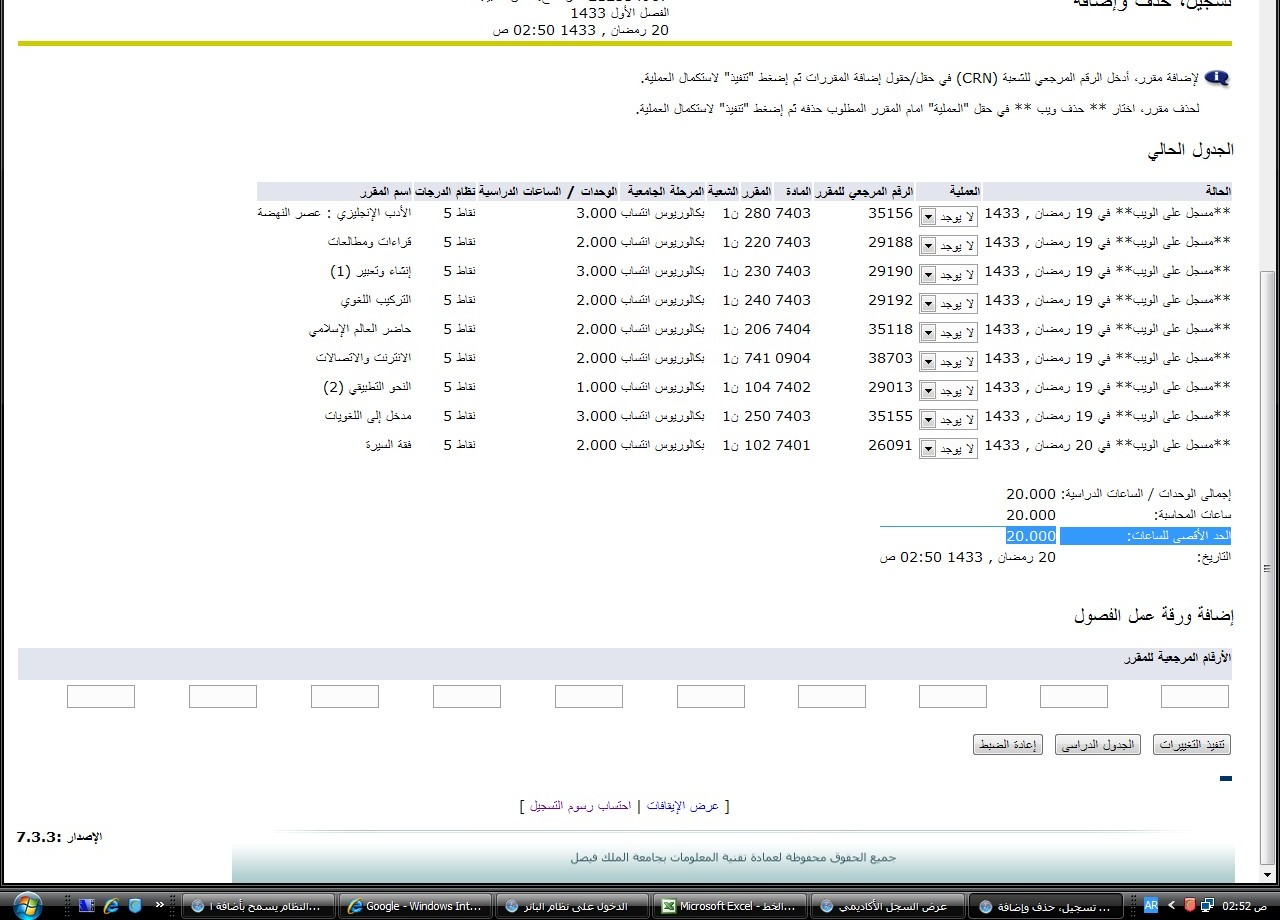The image size is (1280, 920).
Task: Open action dropdown for course CRN 29188
Action: [x=947, y=245]
